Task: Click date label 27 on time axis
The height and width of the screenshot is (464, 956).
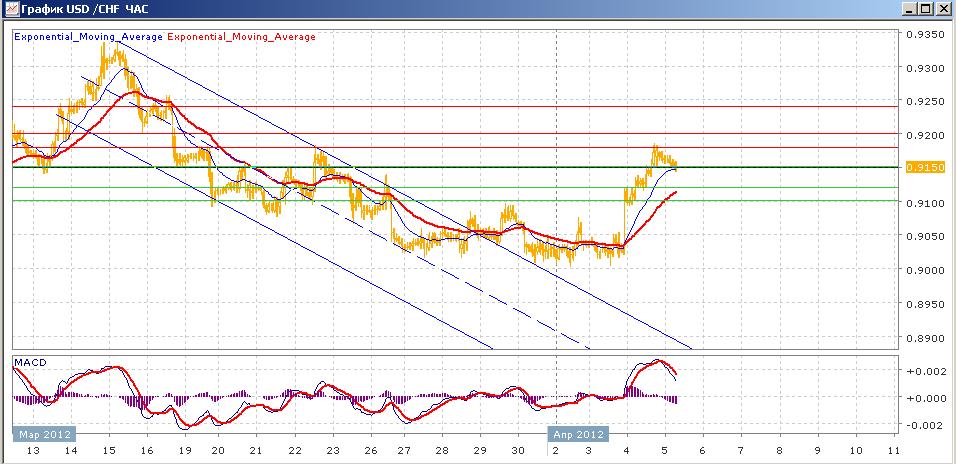Action: point(404,451)
